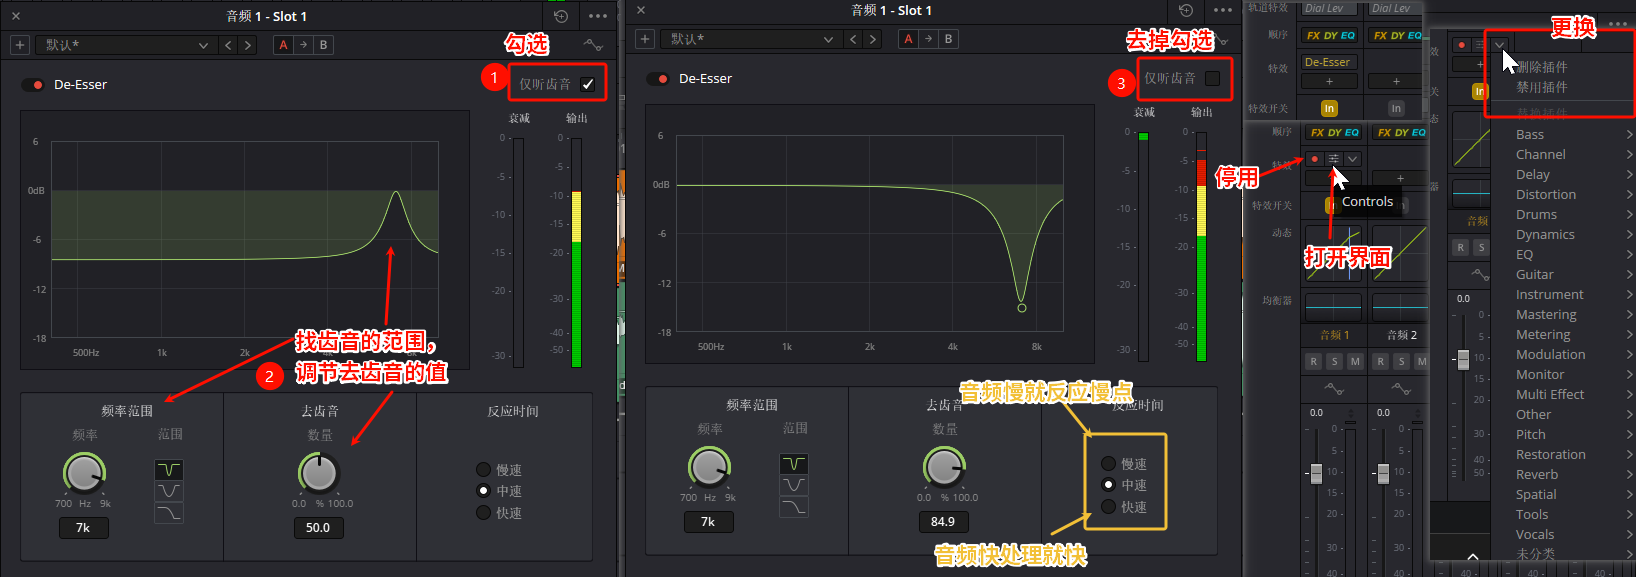Select the B comparison state in left window
Screen dimensions: 1636x577
pyautogui.click(x=323, y=45)
